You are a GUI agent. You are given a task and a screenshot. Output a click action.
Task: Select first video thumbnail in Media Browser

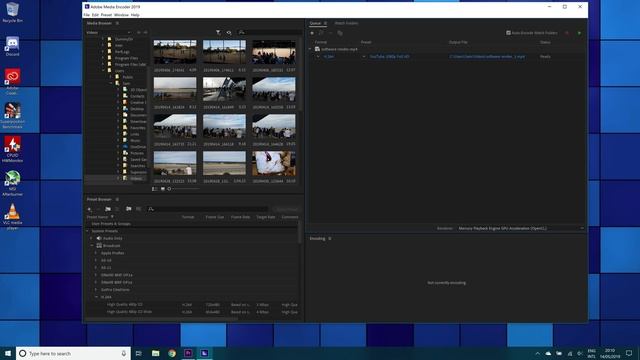coord(175,52)
